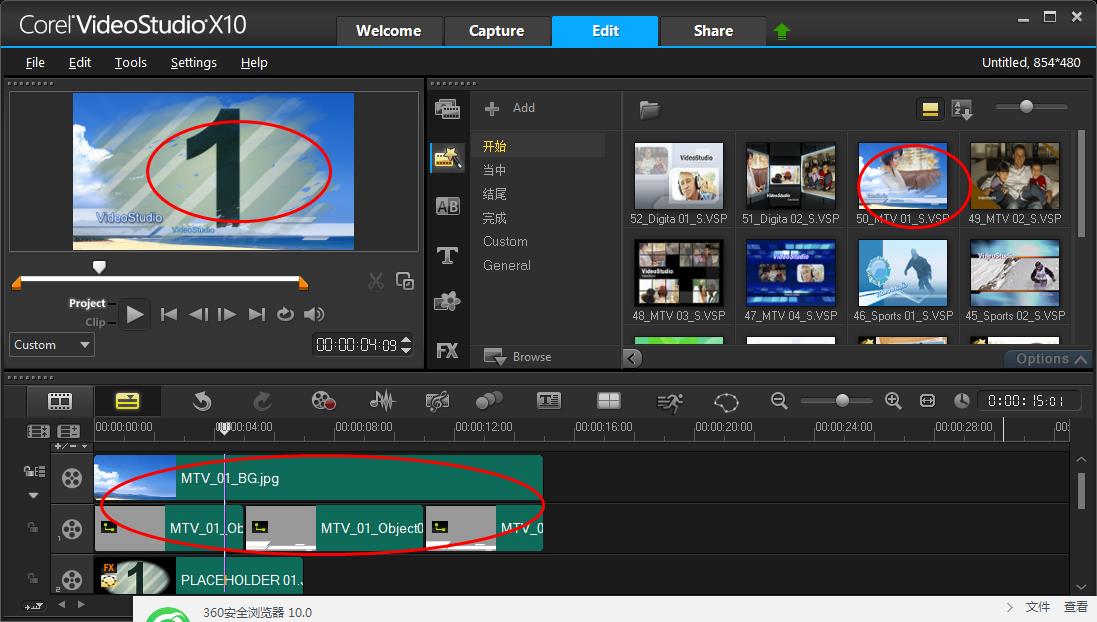Click the Undo arrow in timeline toolbar

click(202, 401)
